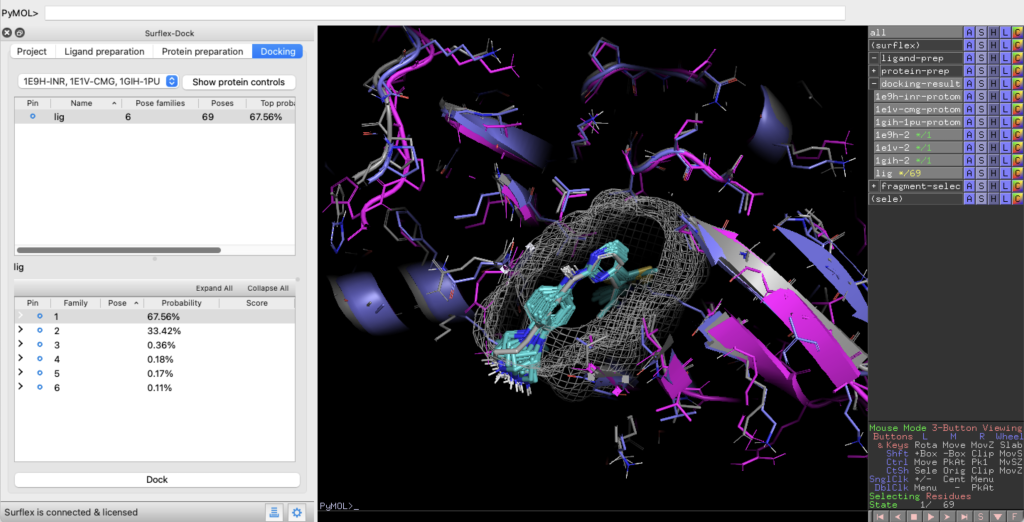
Task: Toggle the pin for pose family 3
Action: tap(39, 344)
